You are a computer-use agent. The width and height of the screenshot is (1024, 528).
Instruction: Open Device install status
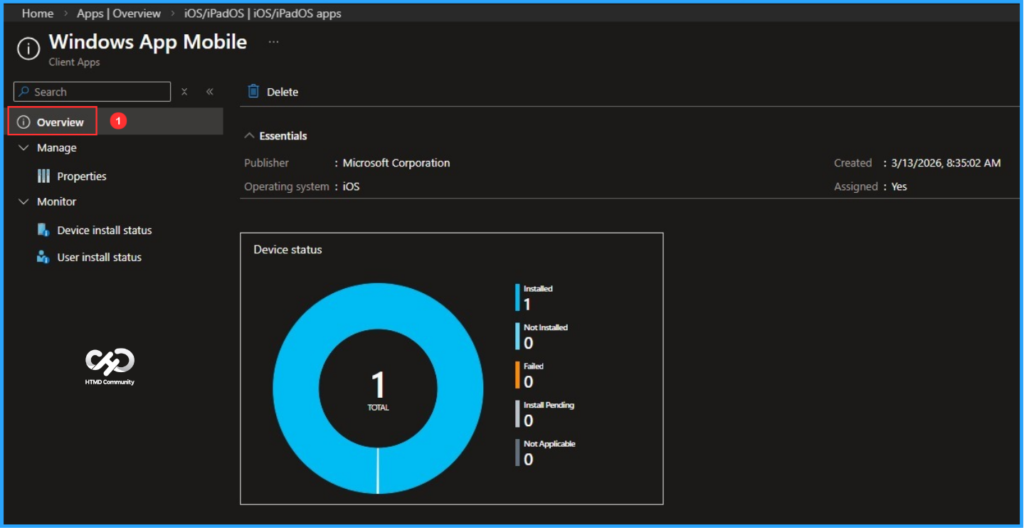point(104,230)
